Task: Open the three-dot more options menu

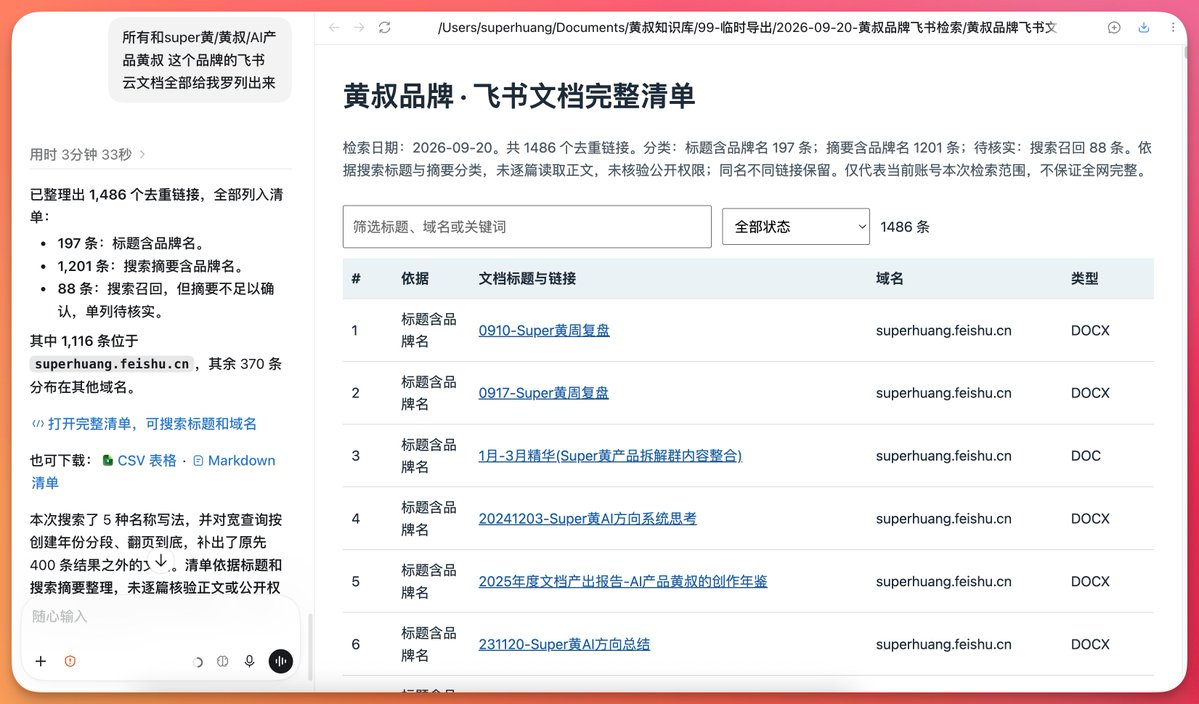Action: tap(1173, 28)
